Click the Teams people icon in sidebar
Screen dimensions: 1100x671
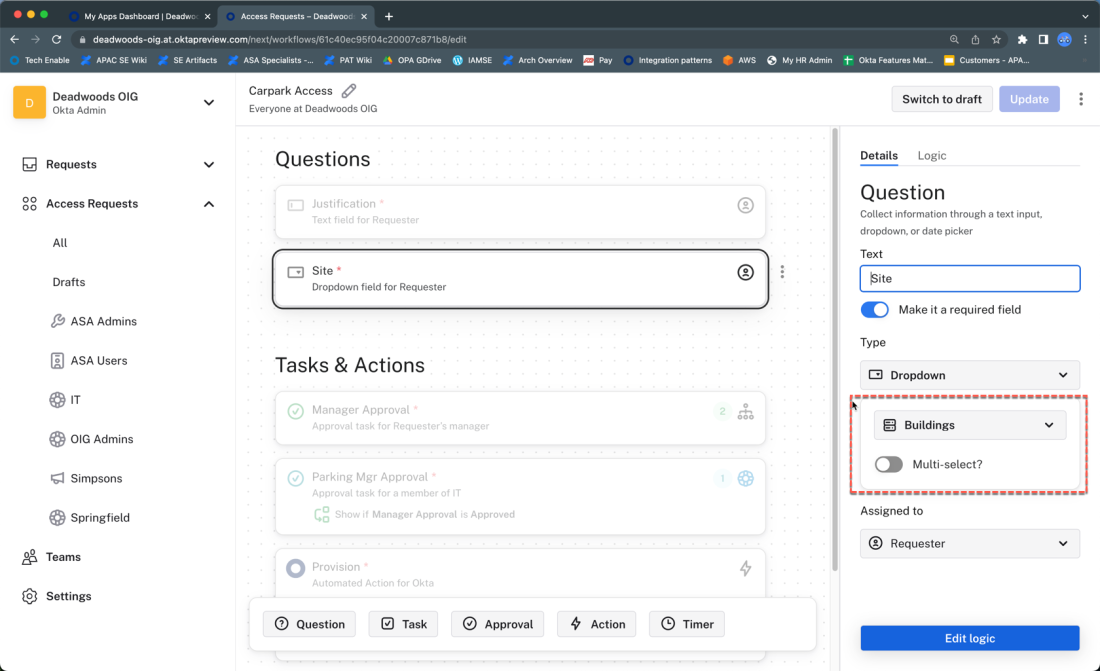pyautogui.click(x=29, y=557)
